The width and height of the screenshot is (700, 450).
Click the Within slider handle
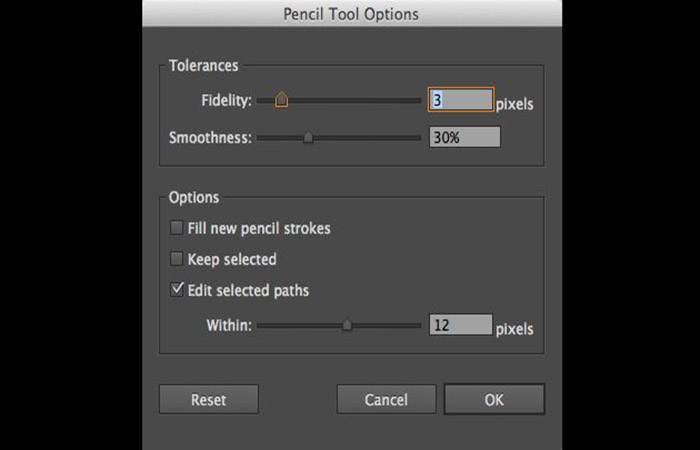pyautogui.click(x=347, y=325)
